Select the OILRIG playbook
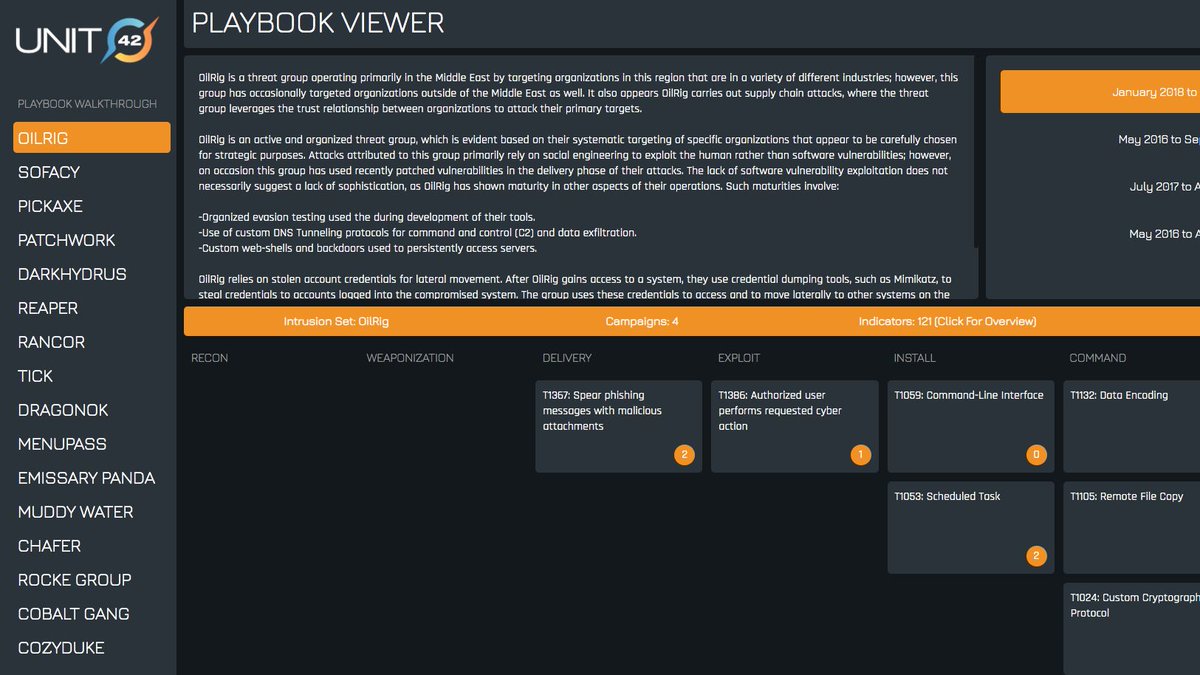The image size is (1200, 675). point(92,138)
